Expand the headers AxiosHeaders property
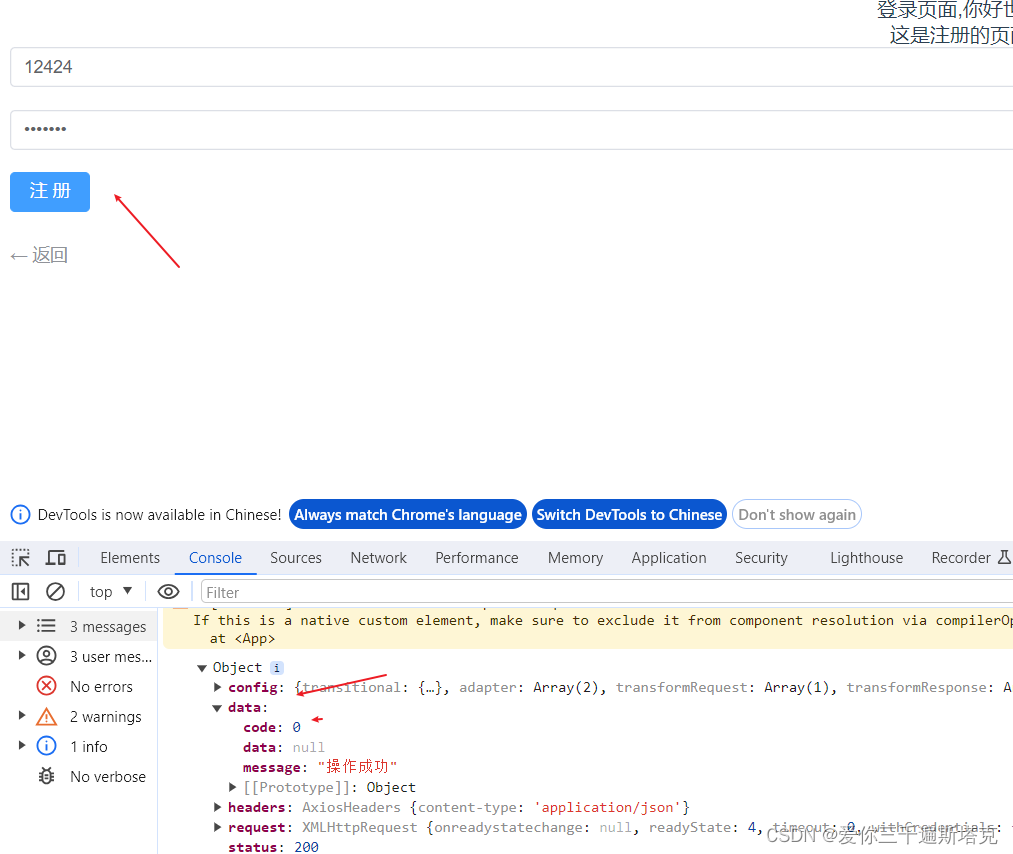 [217, 807]
